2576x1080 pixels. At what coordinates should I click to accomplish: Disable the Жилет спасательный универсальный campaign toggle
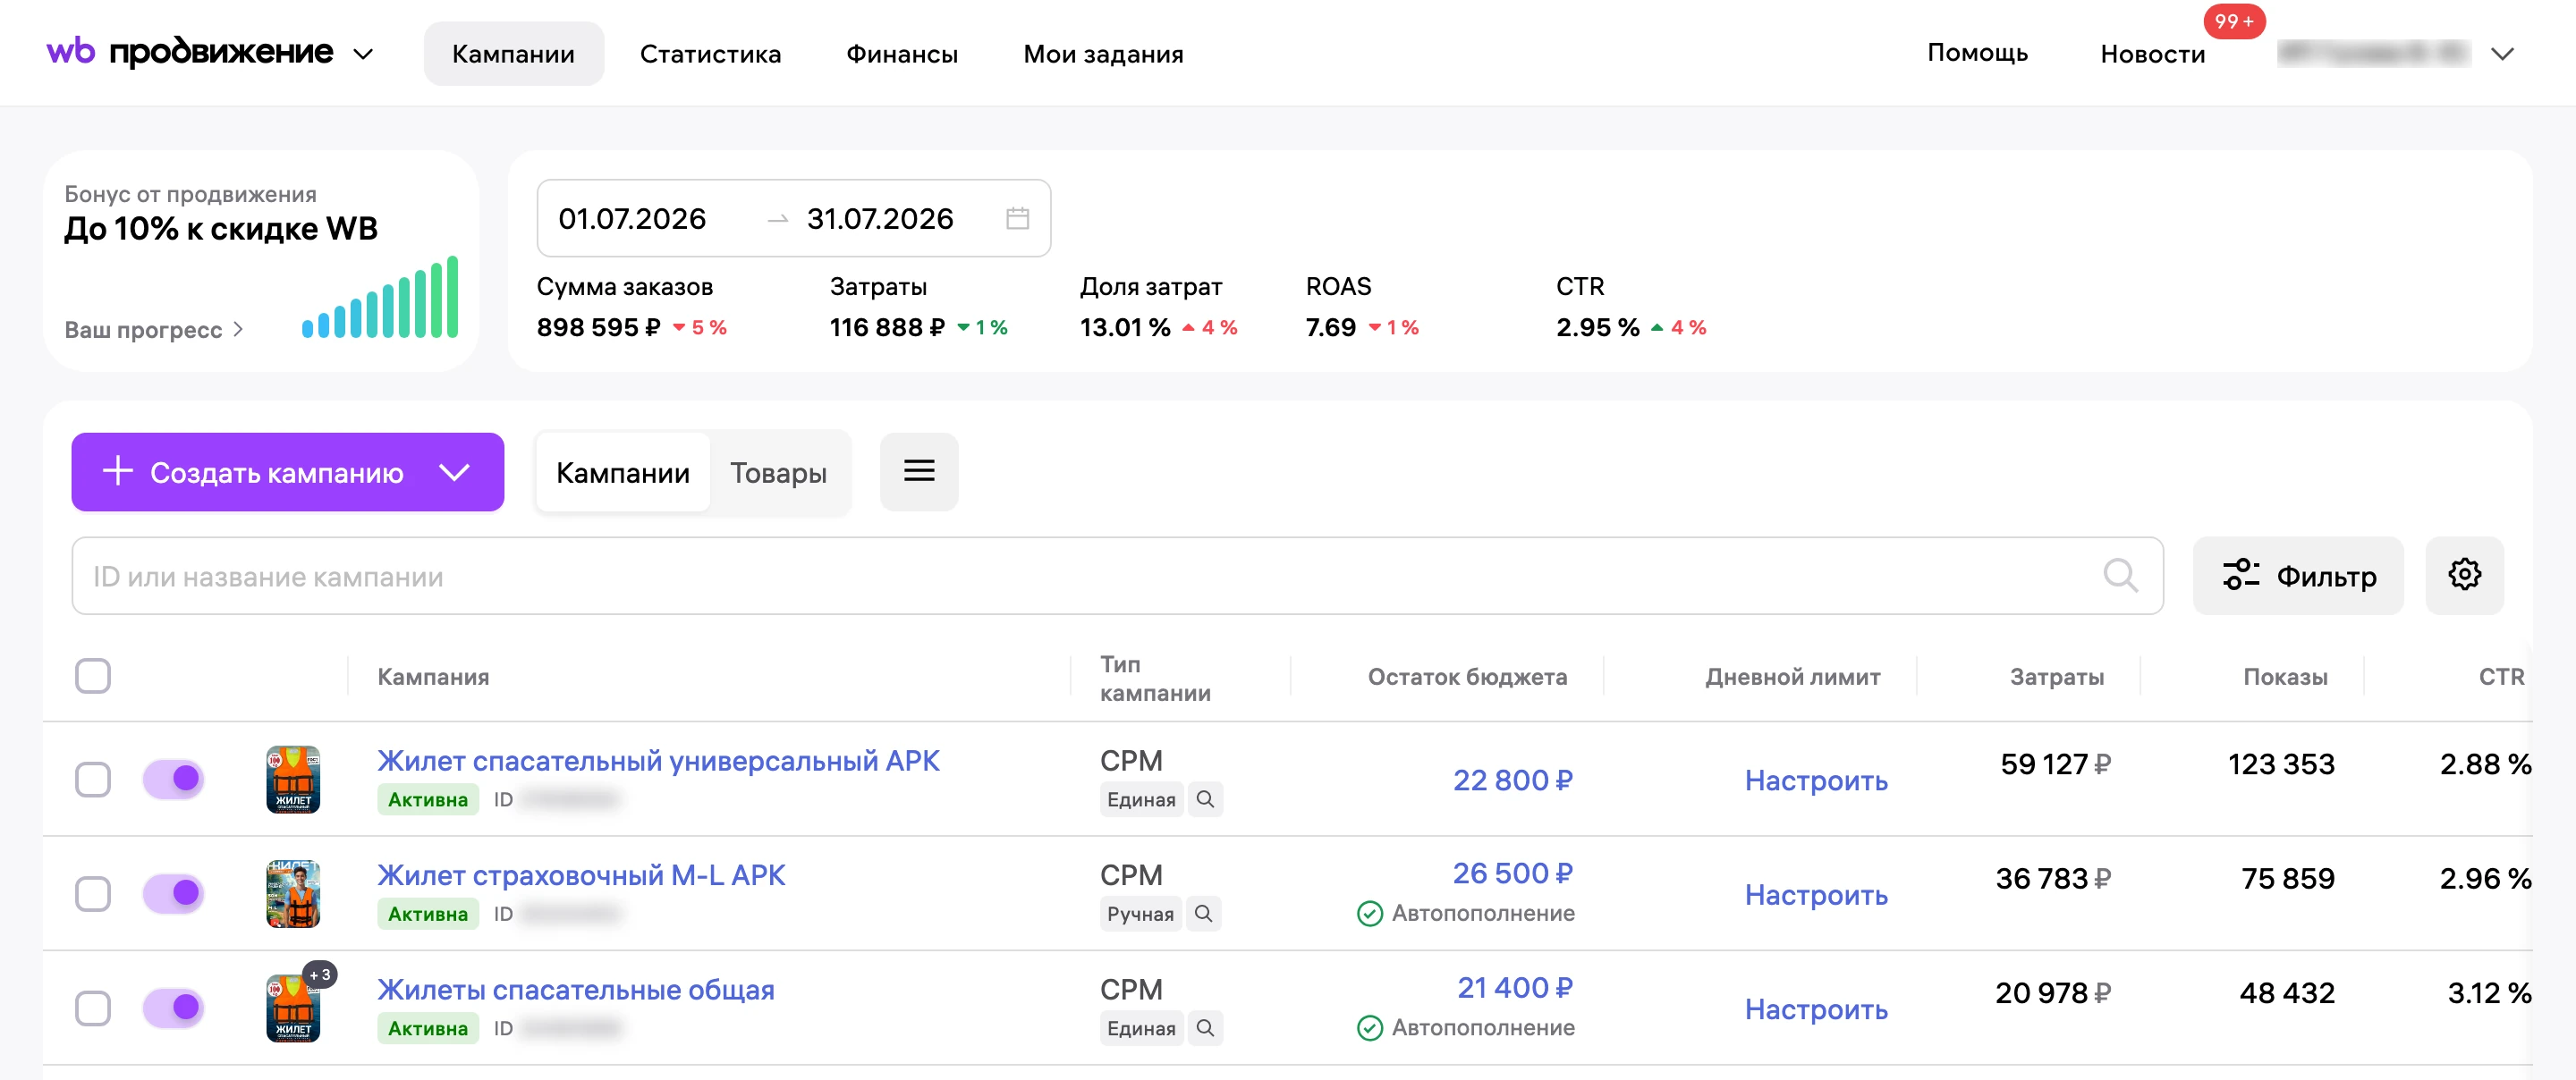click(173, 778)
